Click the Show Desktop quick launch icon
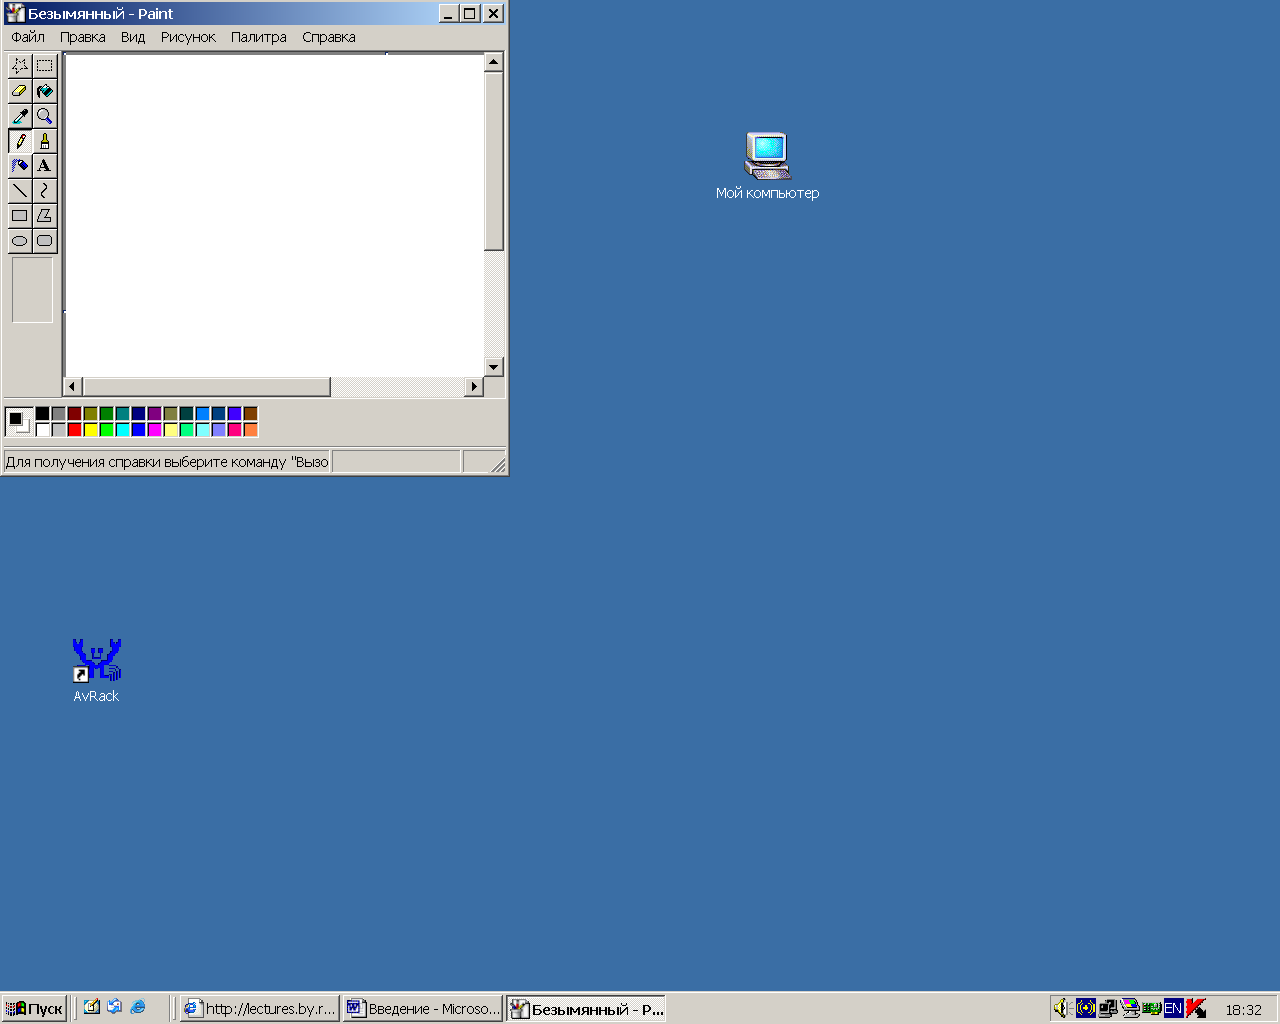Viewport: 1280px width, 1024px height. tap(92, 1007)
